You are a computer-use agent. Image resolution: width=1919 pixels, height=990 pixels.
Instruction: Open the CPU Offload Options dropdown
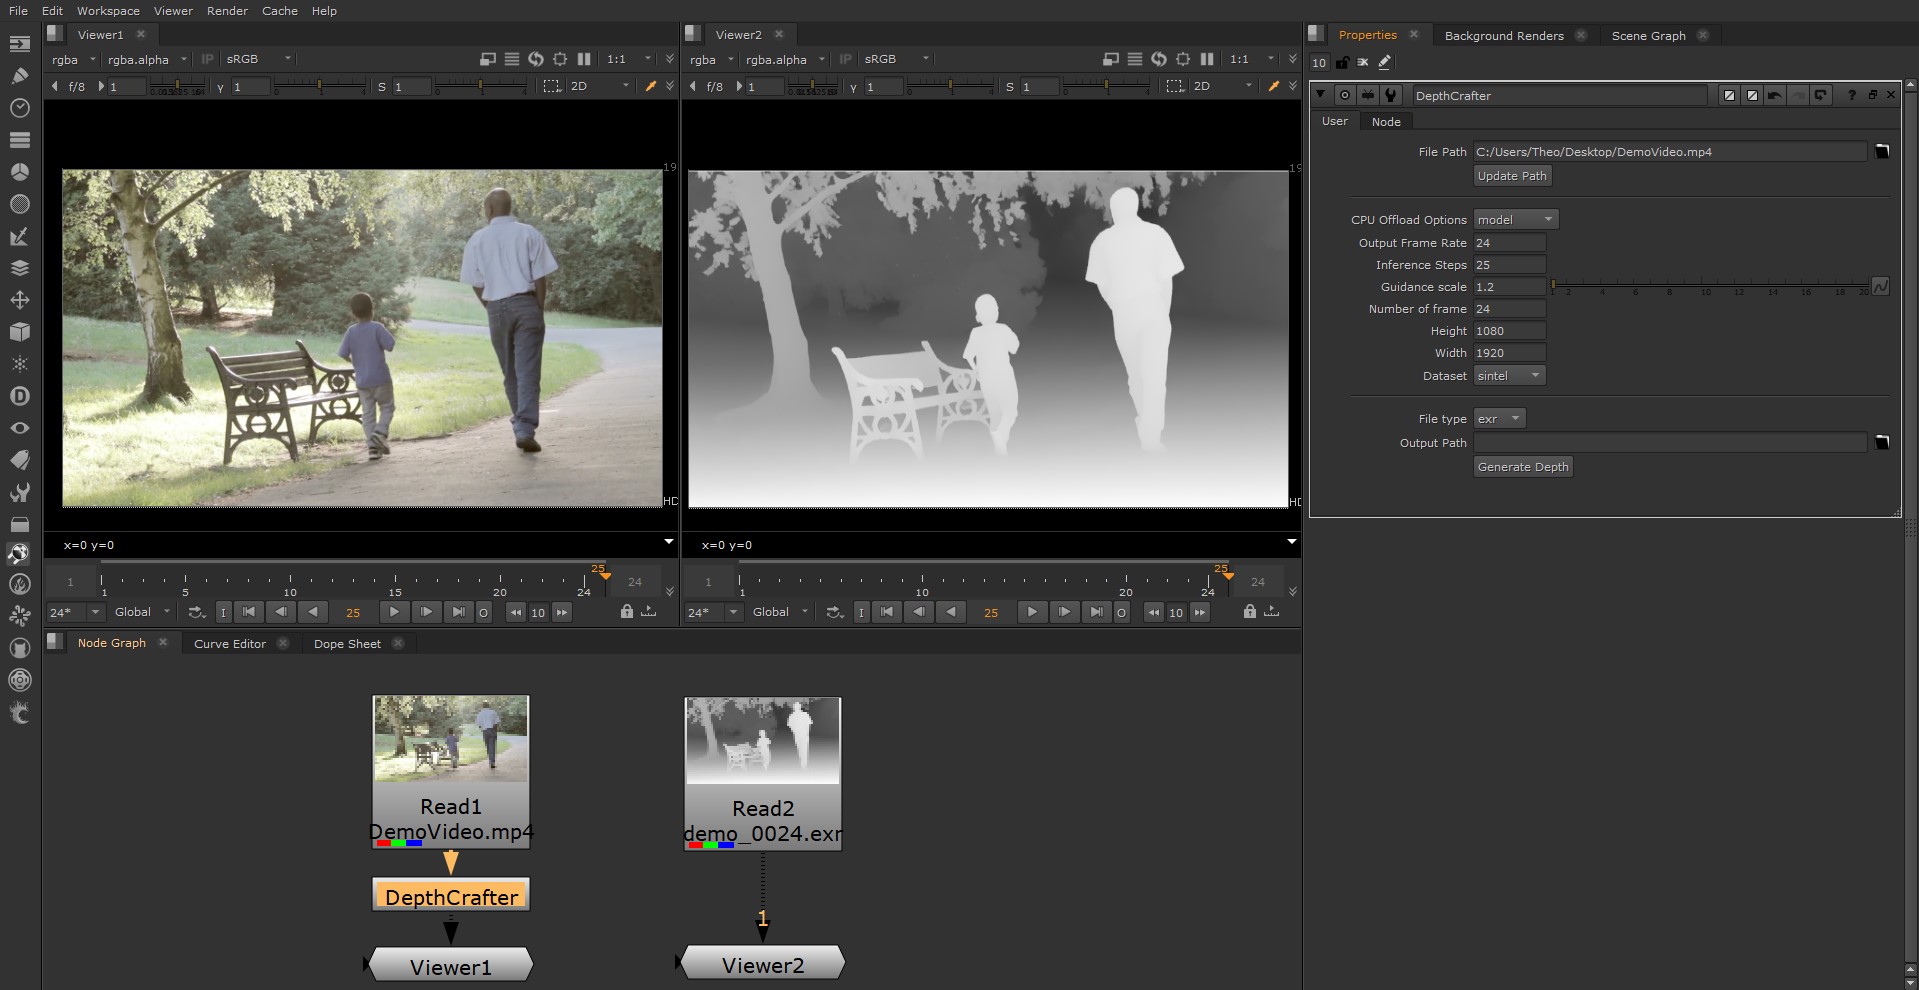pyautogui.click(x=1515, y=220)
